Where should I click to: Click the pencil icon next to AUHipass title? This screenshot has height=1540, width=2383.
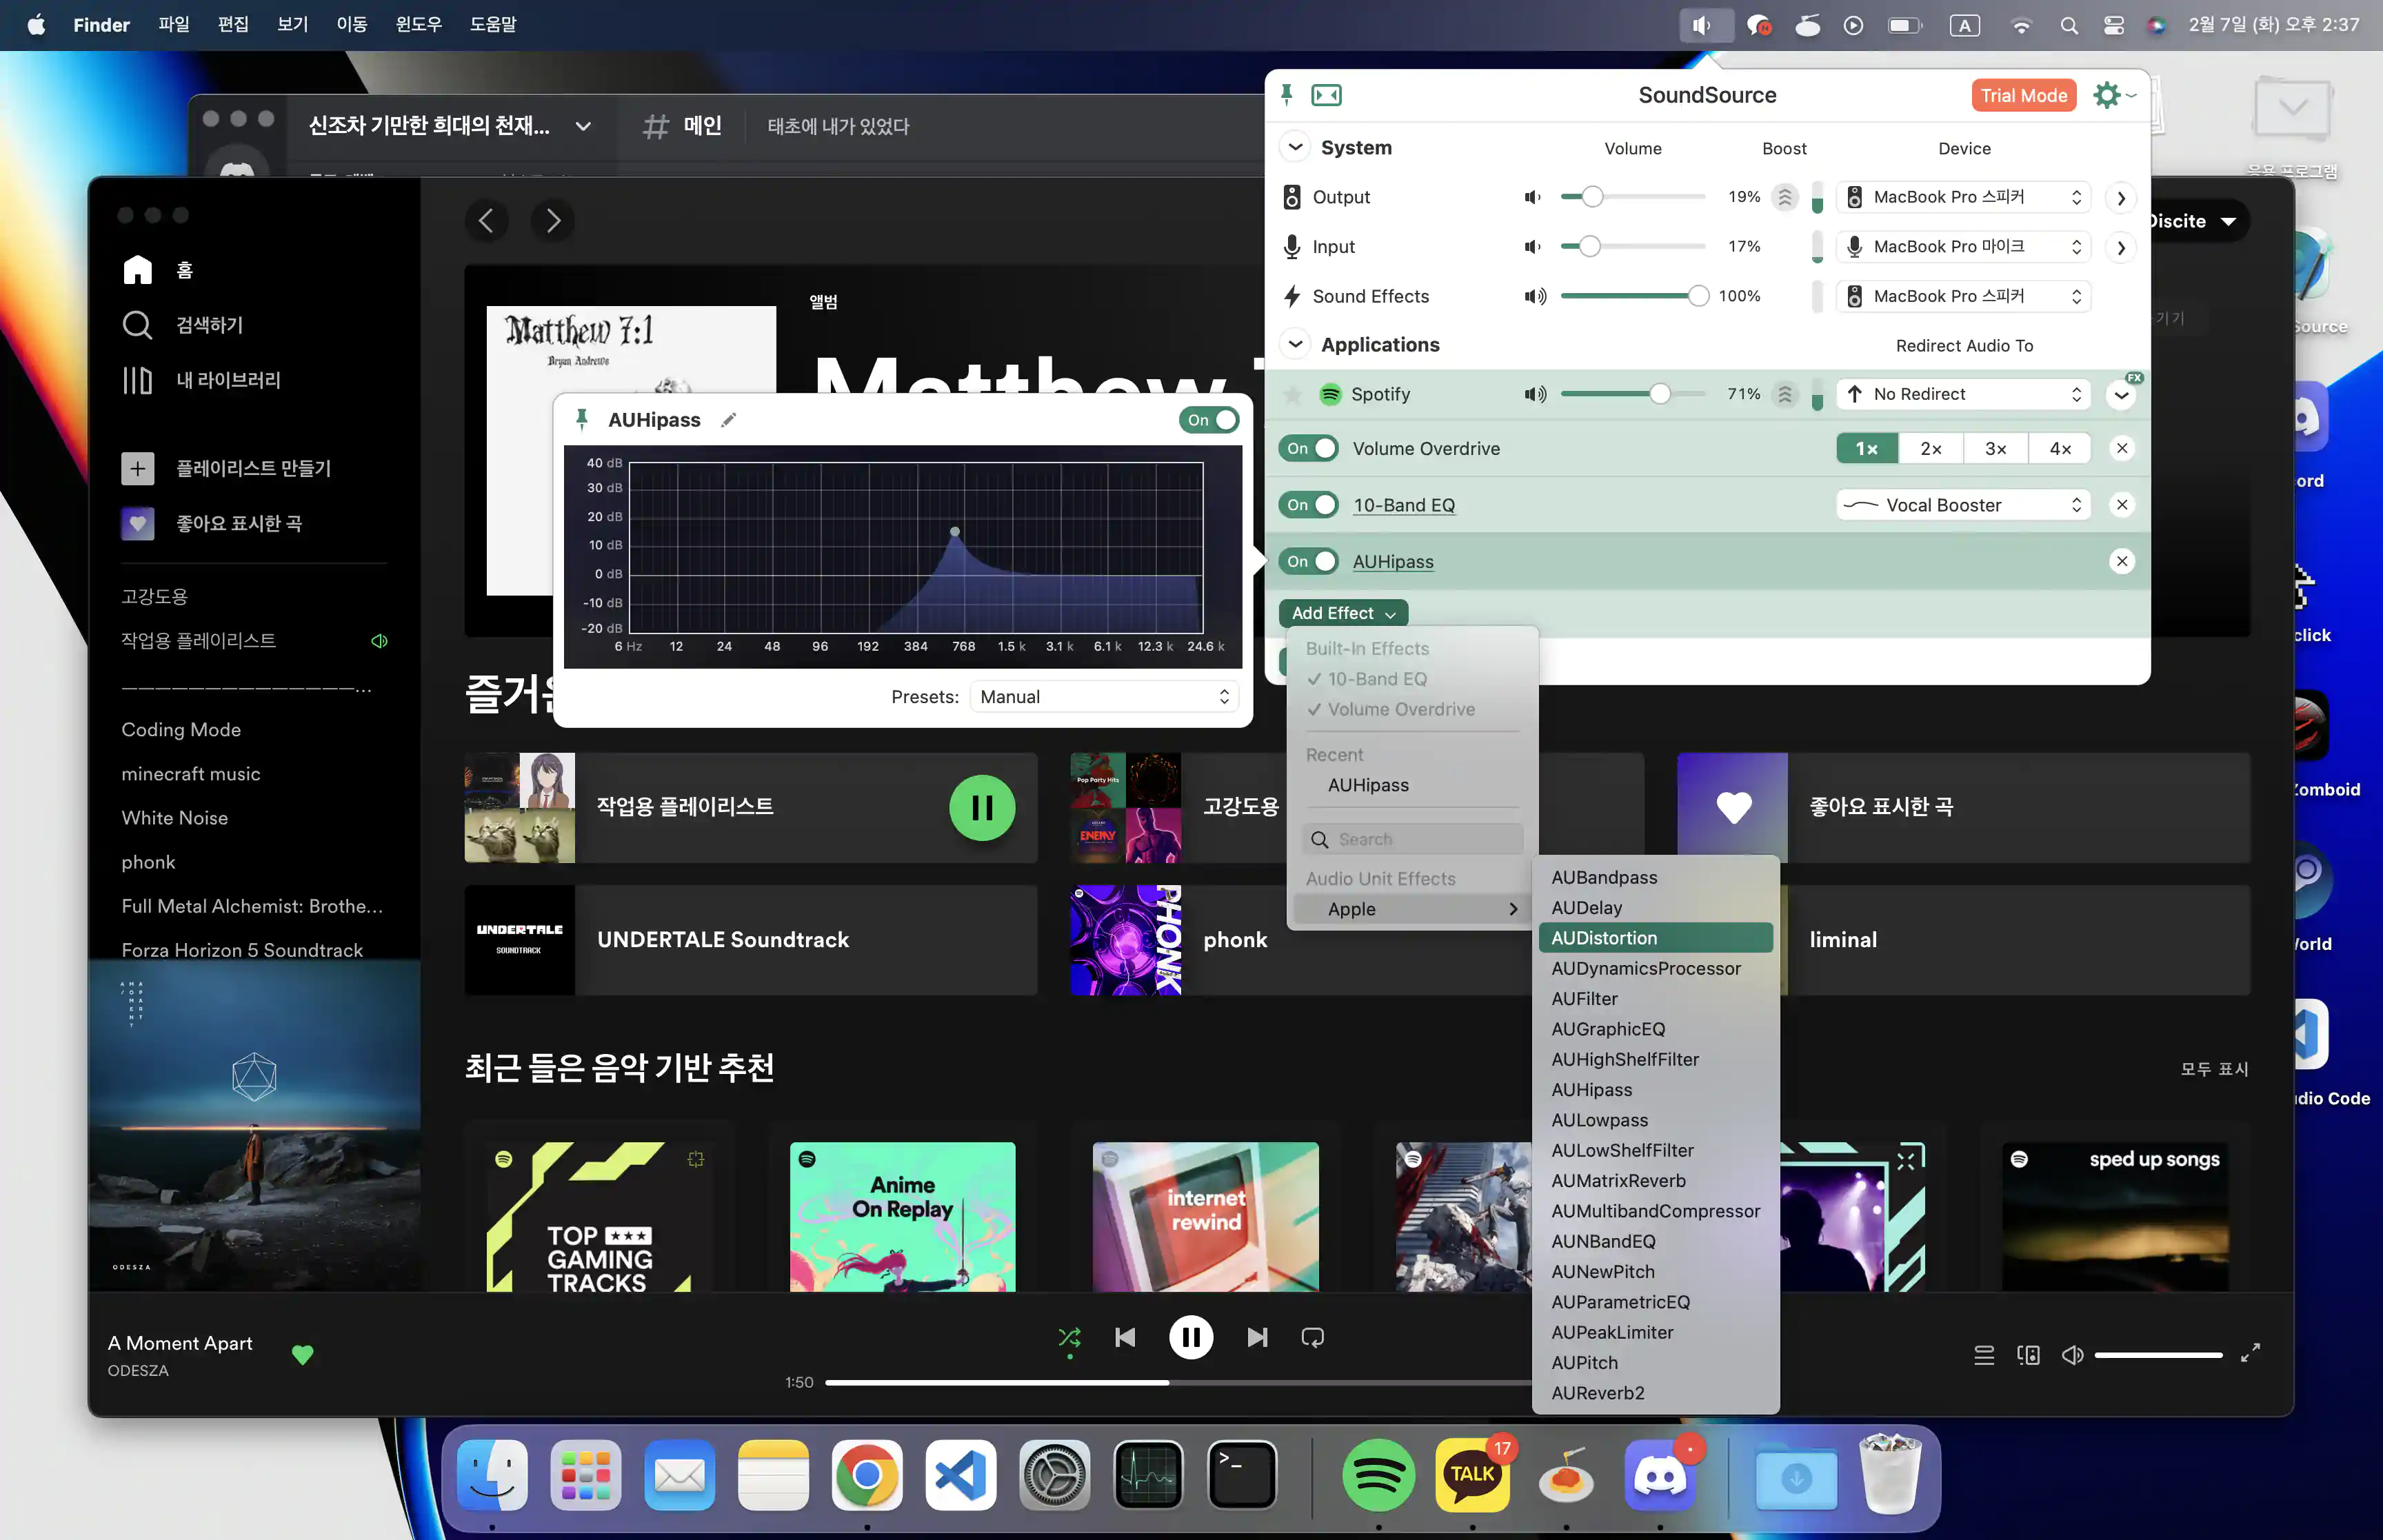pyautogui.click(x=728, y=420)
